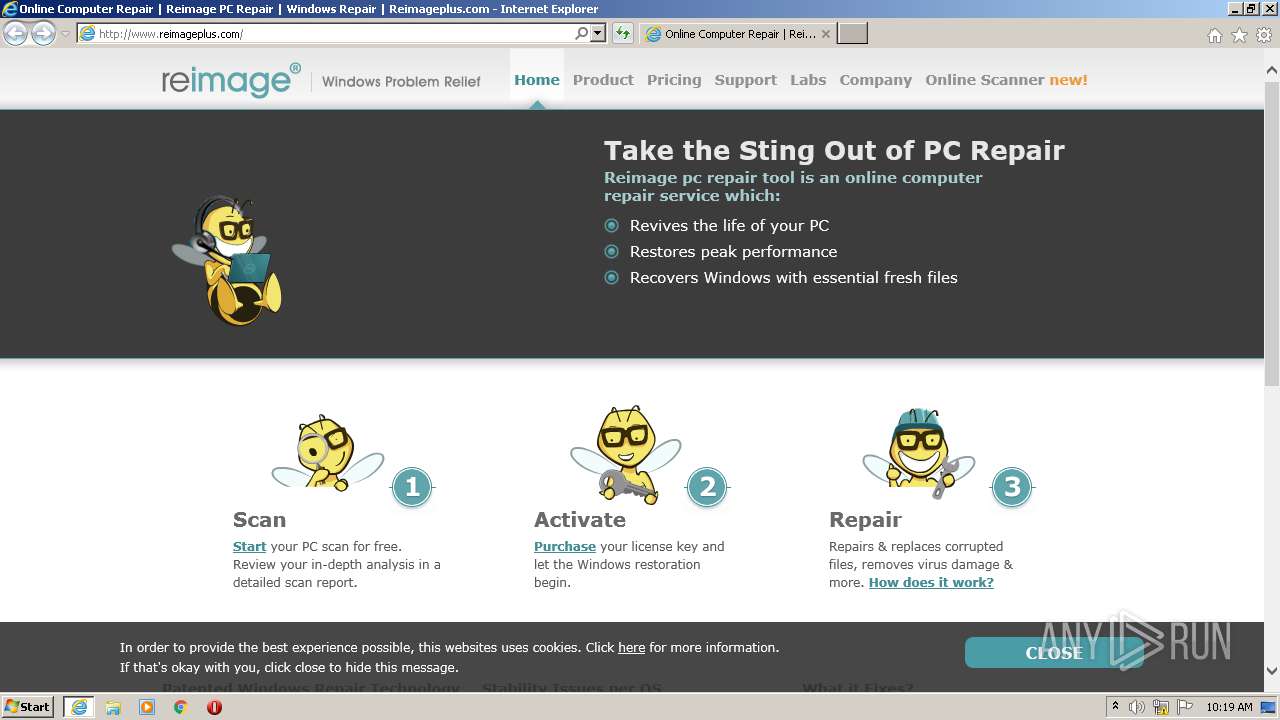Open media player taskbar icon

point(147,707)
